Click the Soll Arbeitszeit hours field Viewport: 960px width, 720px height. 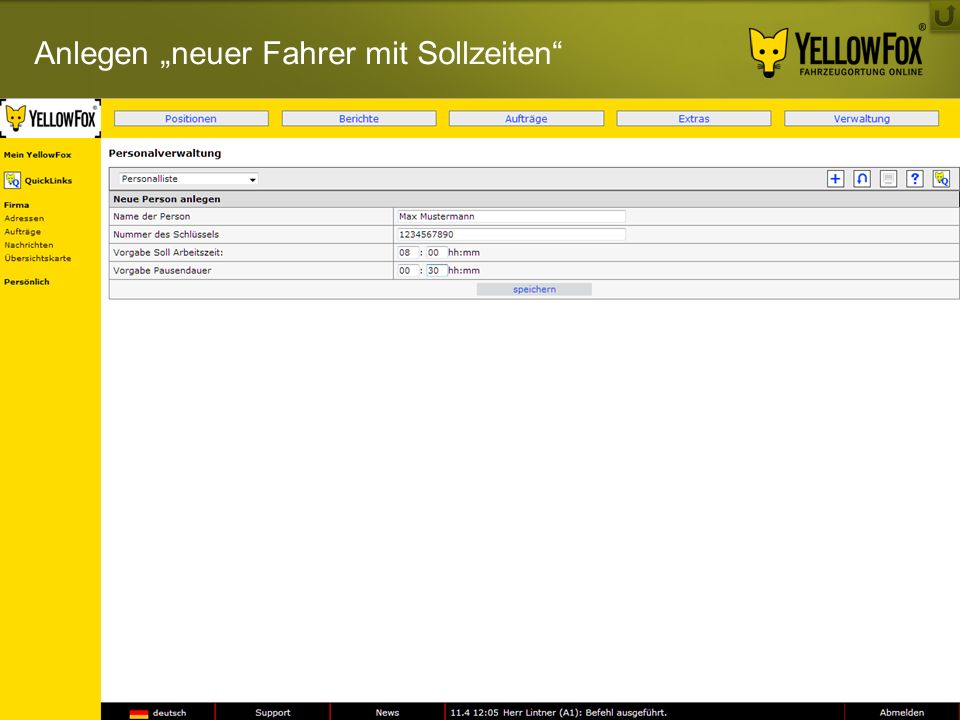(x=407, y=252)
